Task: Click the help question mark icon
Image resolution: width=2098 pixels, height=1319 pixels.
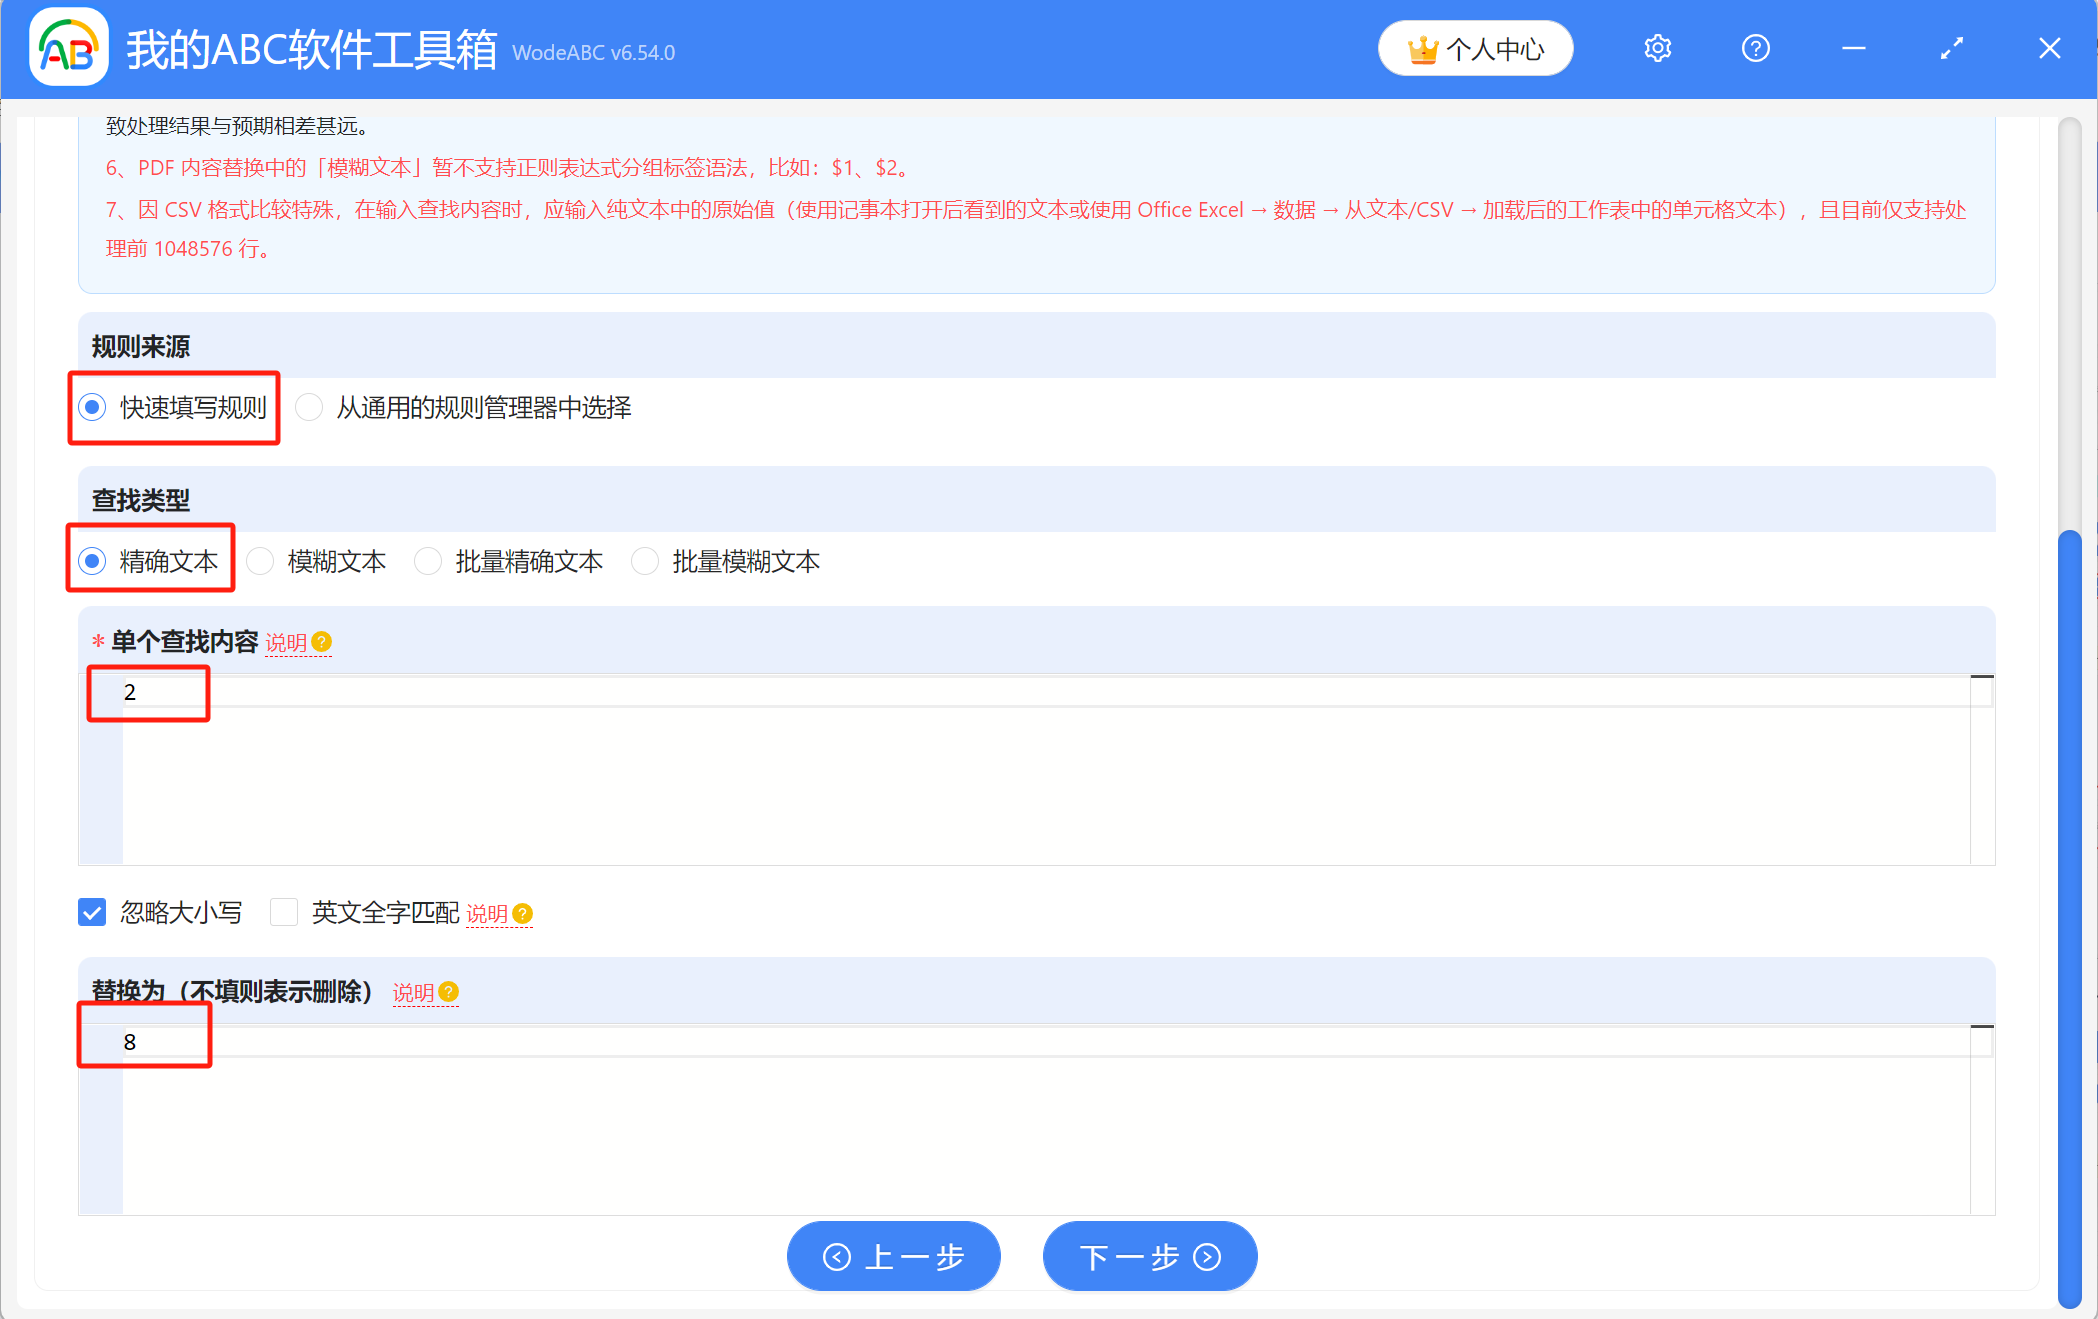Action: click(1755, 48)
